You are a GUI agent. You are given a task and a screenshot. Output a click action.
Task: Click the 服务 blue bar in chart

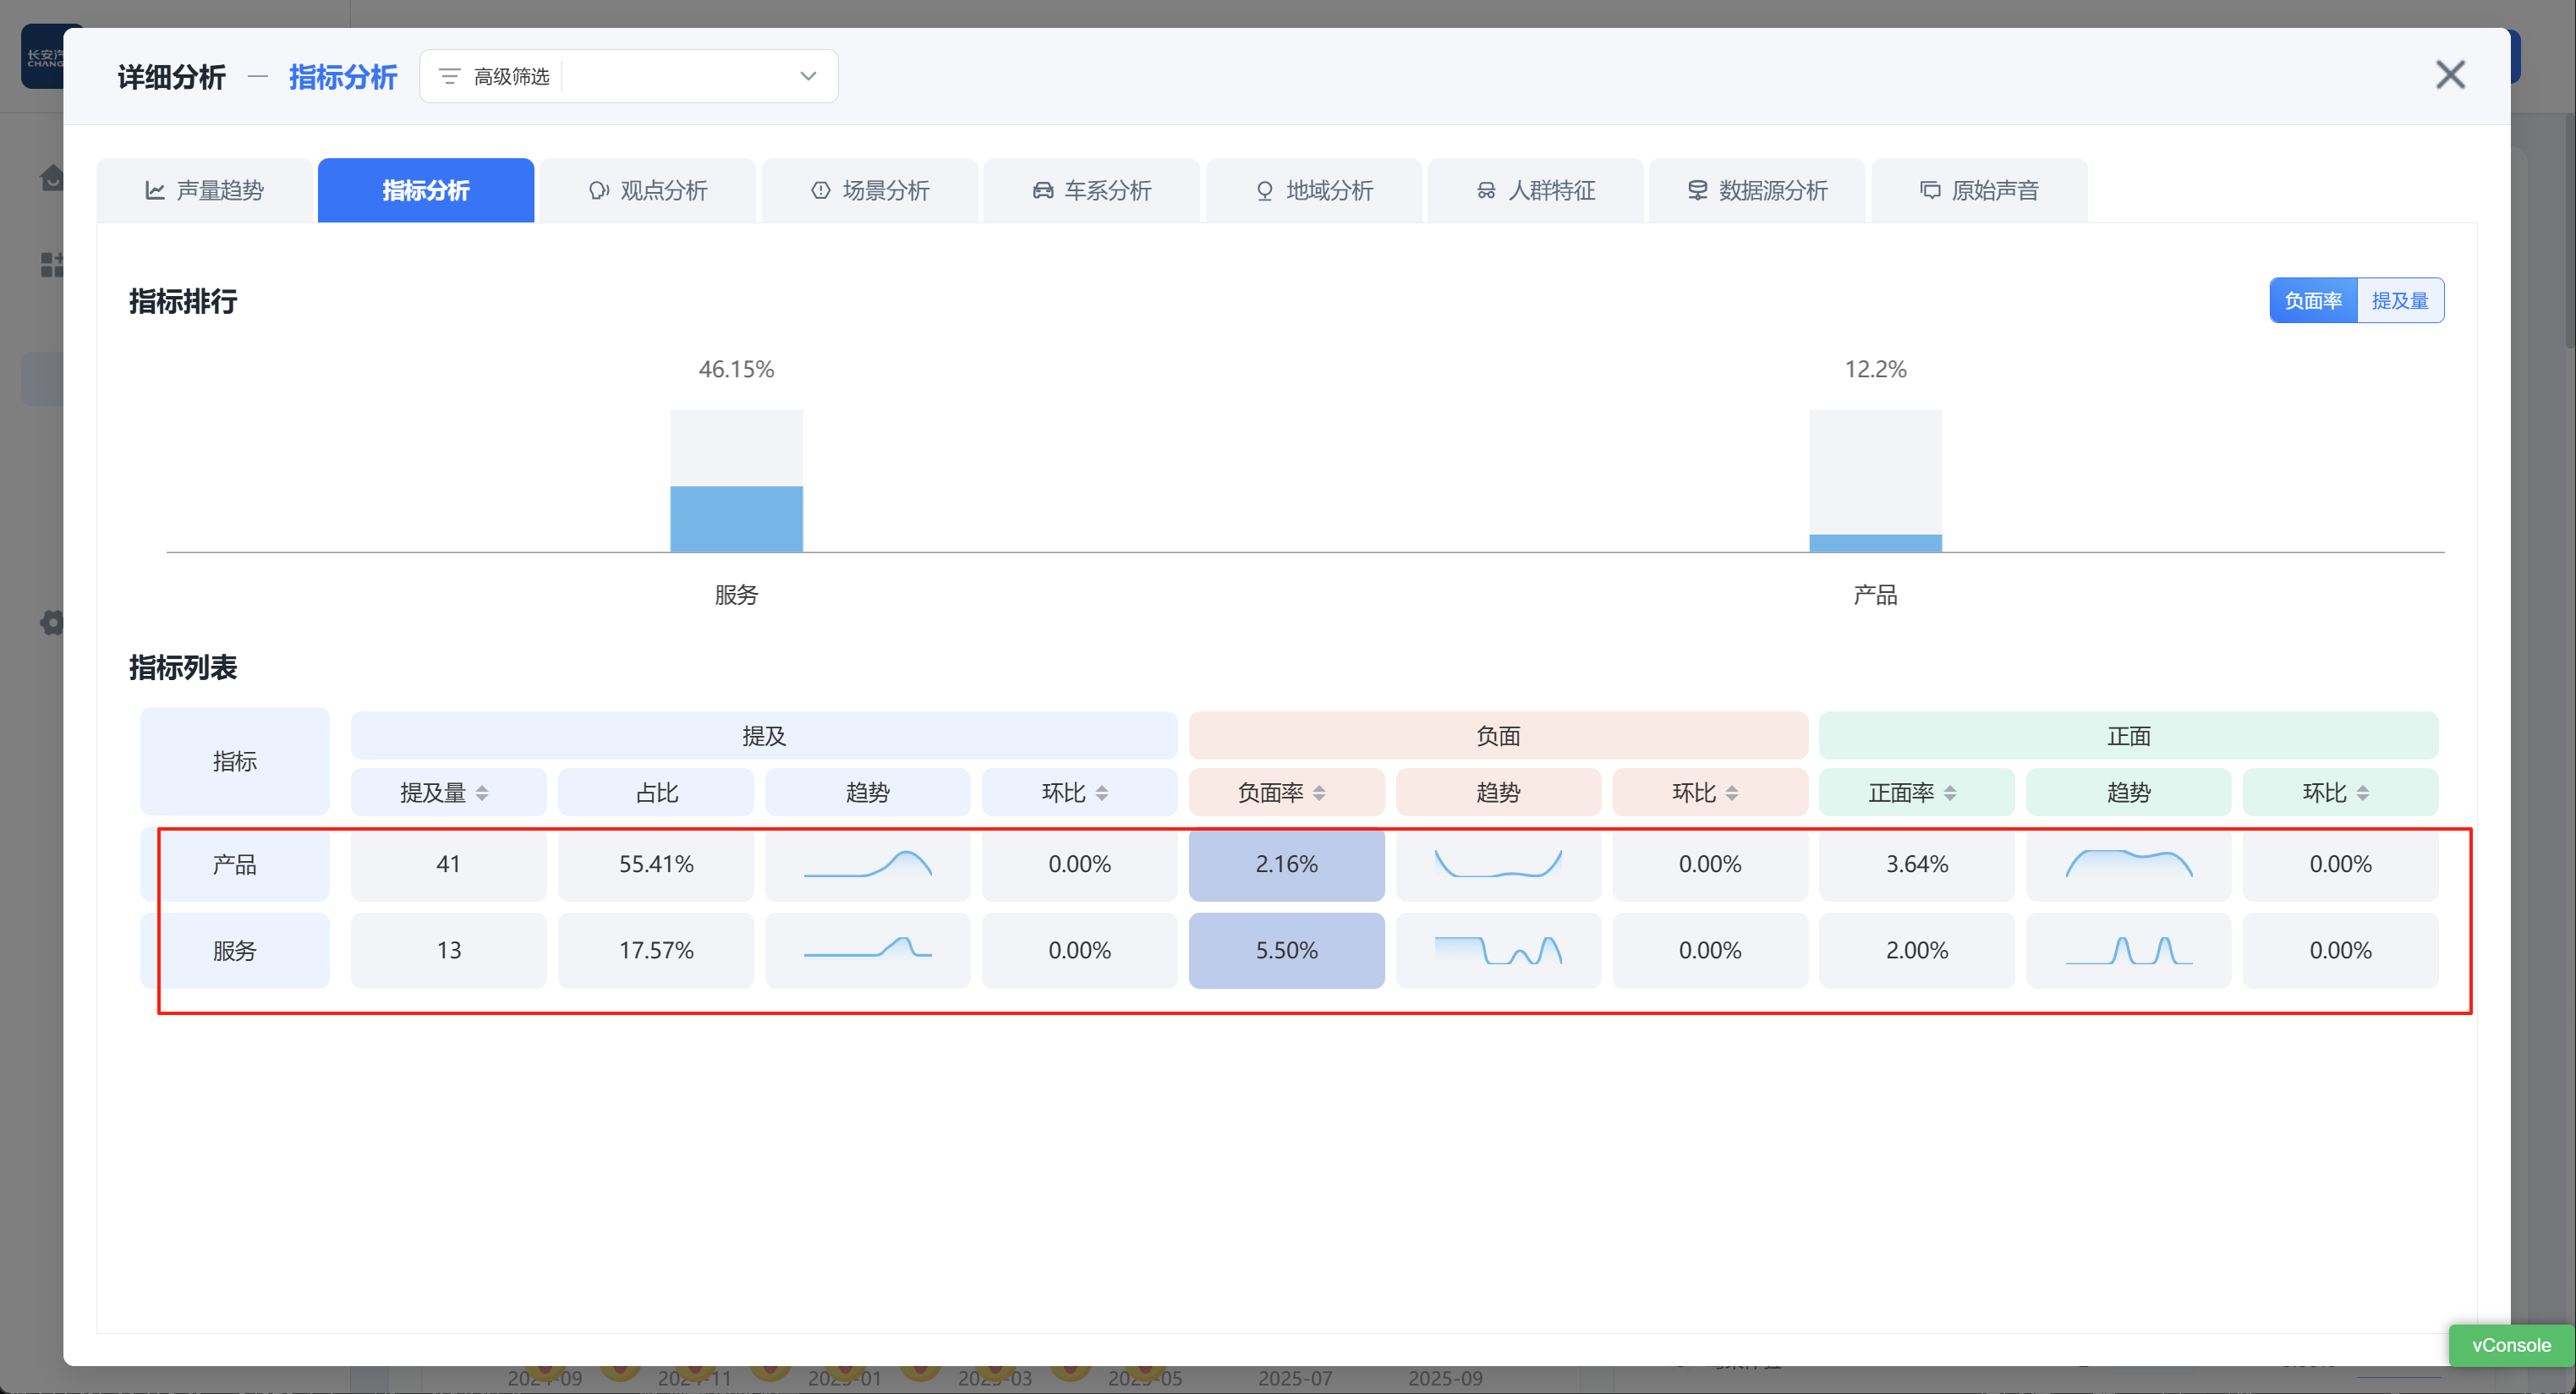736,518
